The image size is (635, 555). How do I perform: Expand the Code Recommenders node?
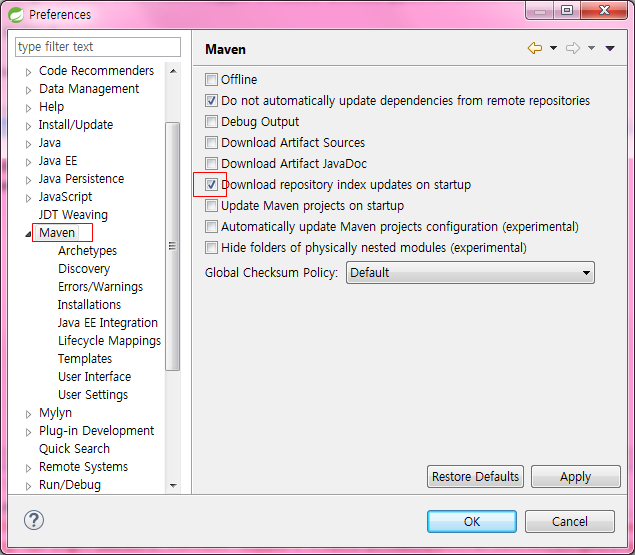(28, 72)
